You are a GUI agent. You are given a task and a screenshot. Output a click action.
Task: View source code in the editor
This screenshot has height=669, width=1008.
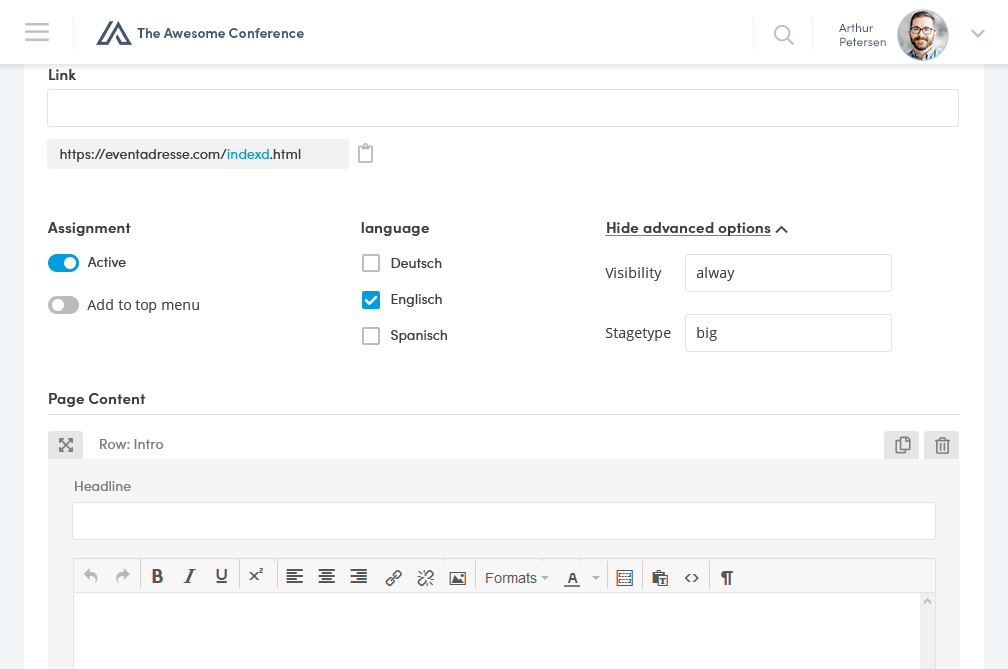(x=692, y=577)
